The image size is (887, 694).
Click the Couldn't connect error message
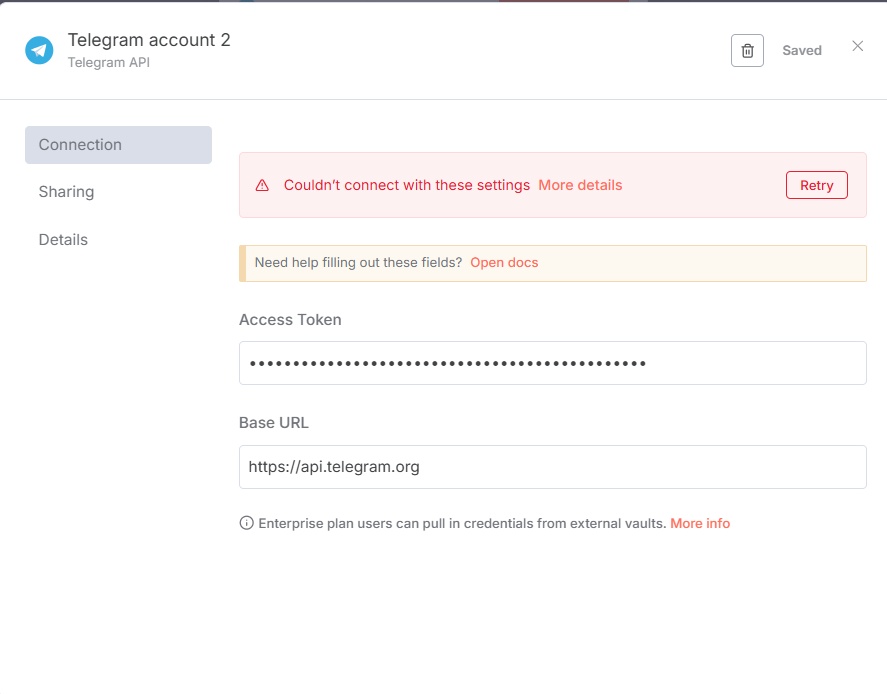click(x=407, y=185)
